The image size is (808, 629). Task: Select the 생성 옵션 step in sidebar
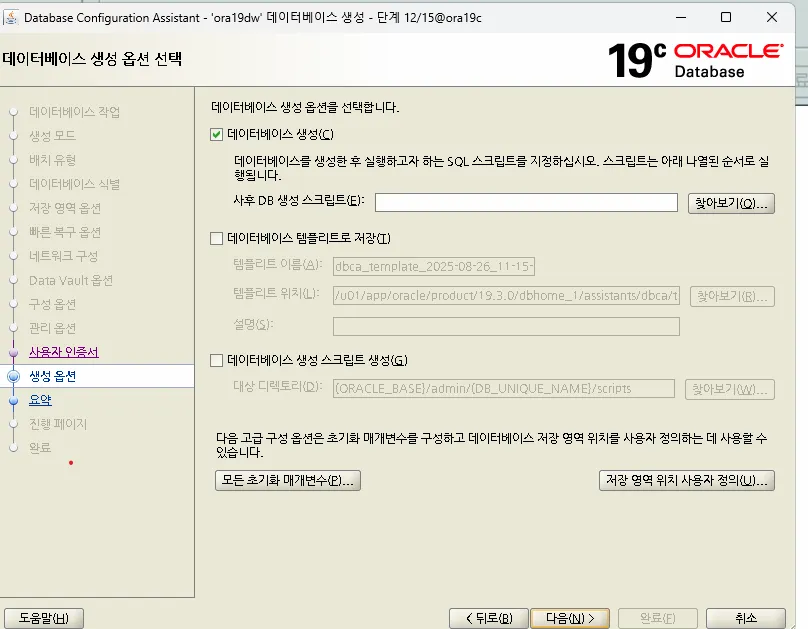coord(53,376)
